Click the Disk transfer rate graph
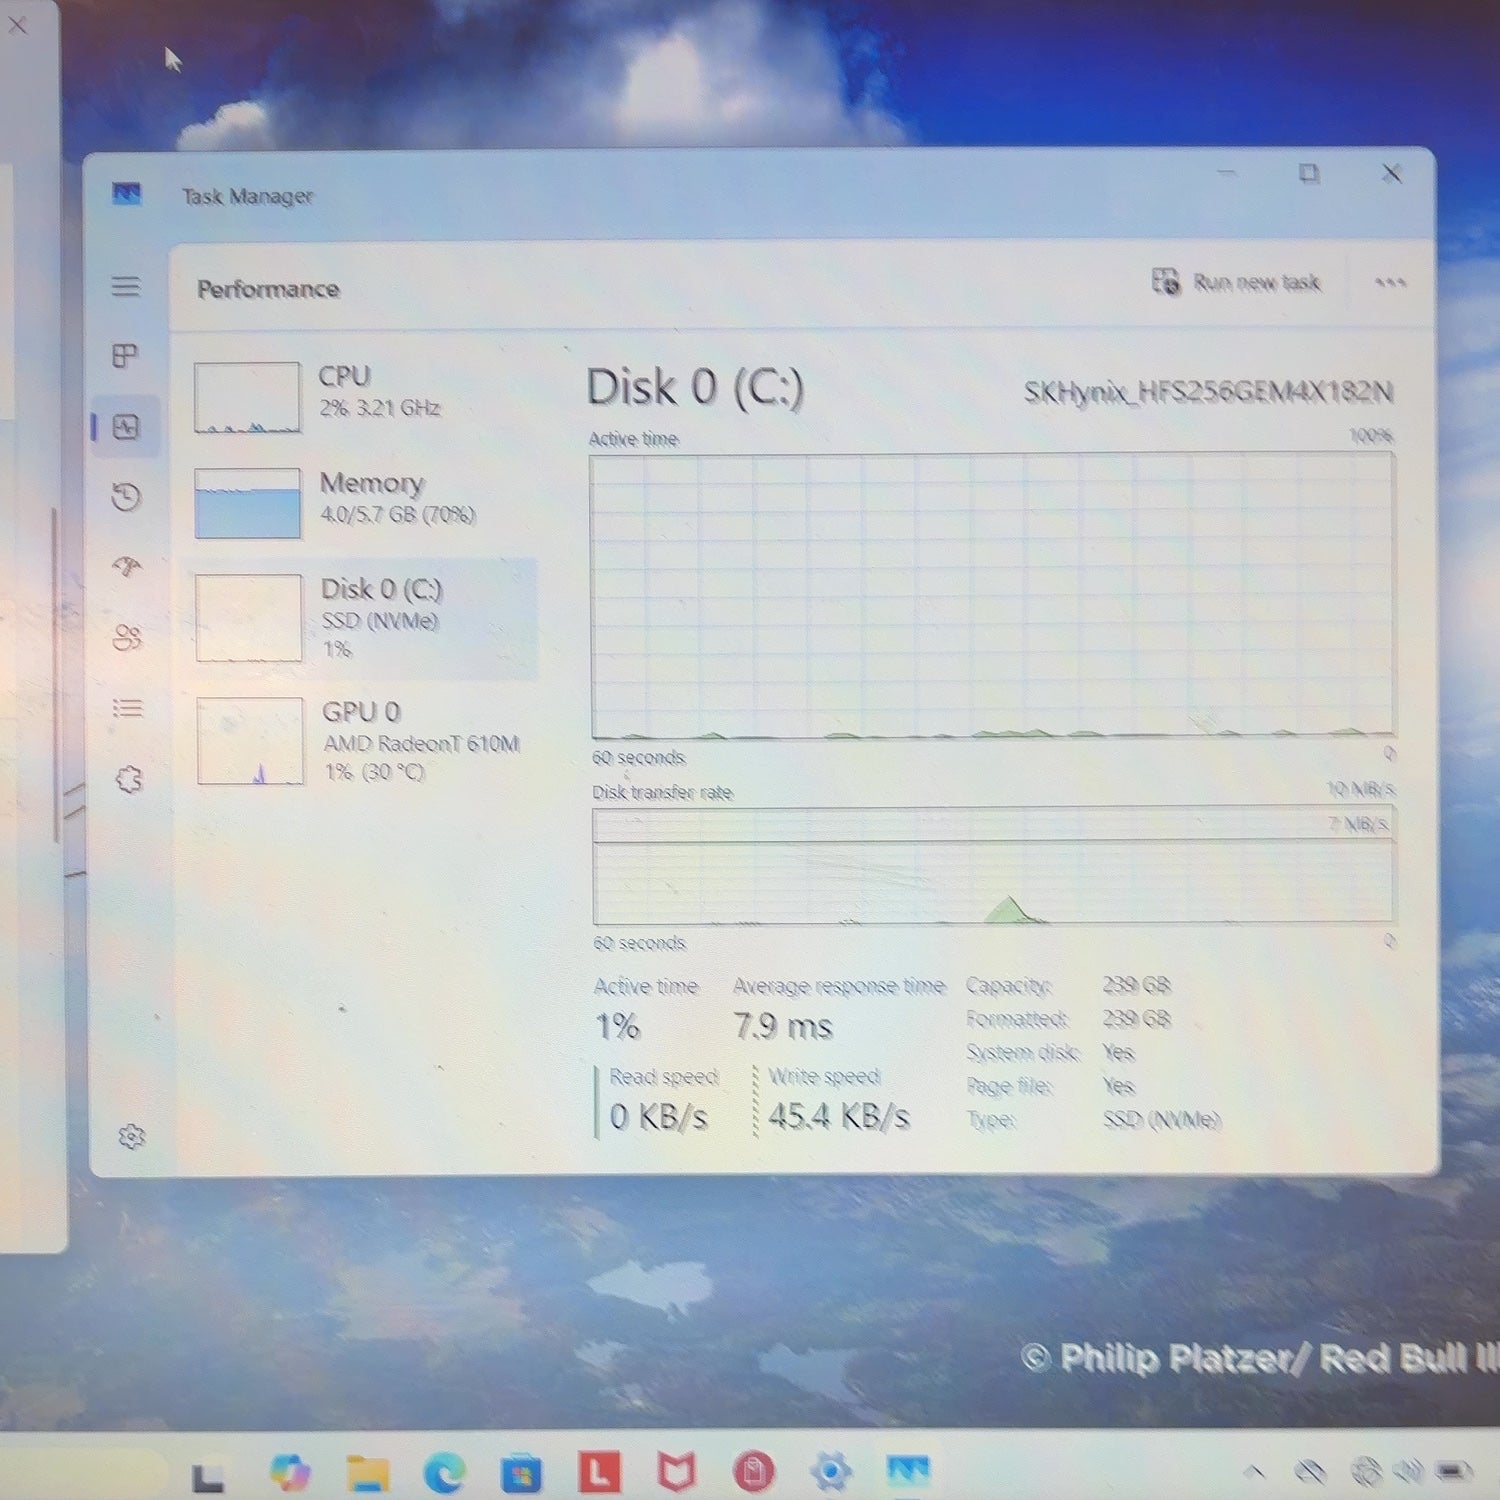The image size is (1500, 1500). (992, 866)
